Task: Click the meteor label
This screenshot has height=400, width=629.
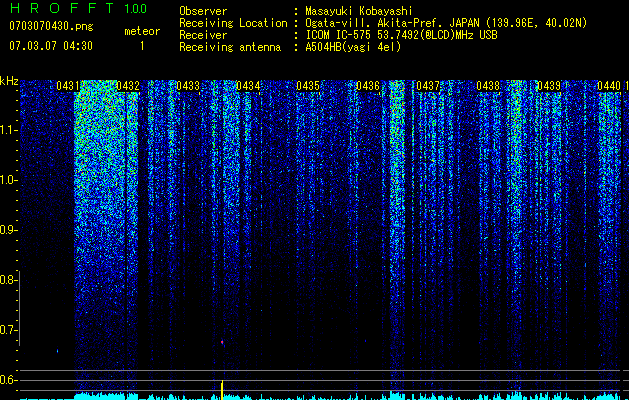Action: pyautogui.click(x=142, y=31)
